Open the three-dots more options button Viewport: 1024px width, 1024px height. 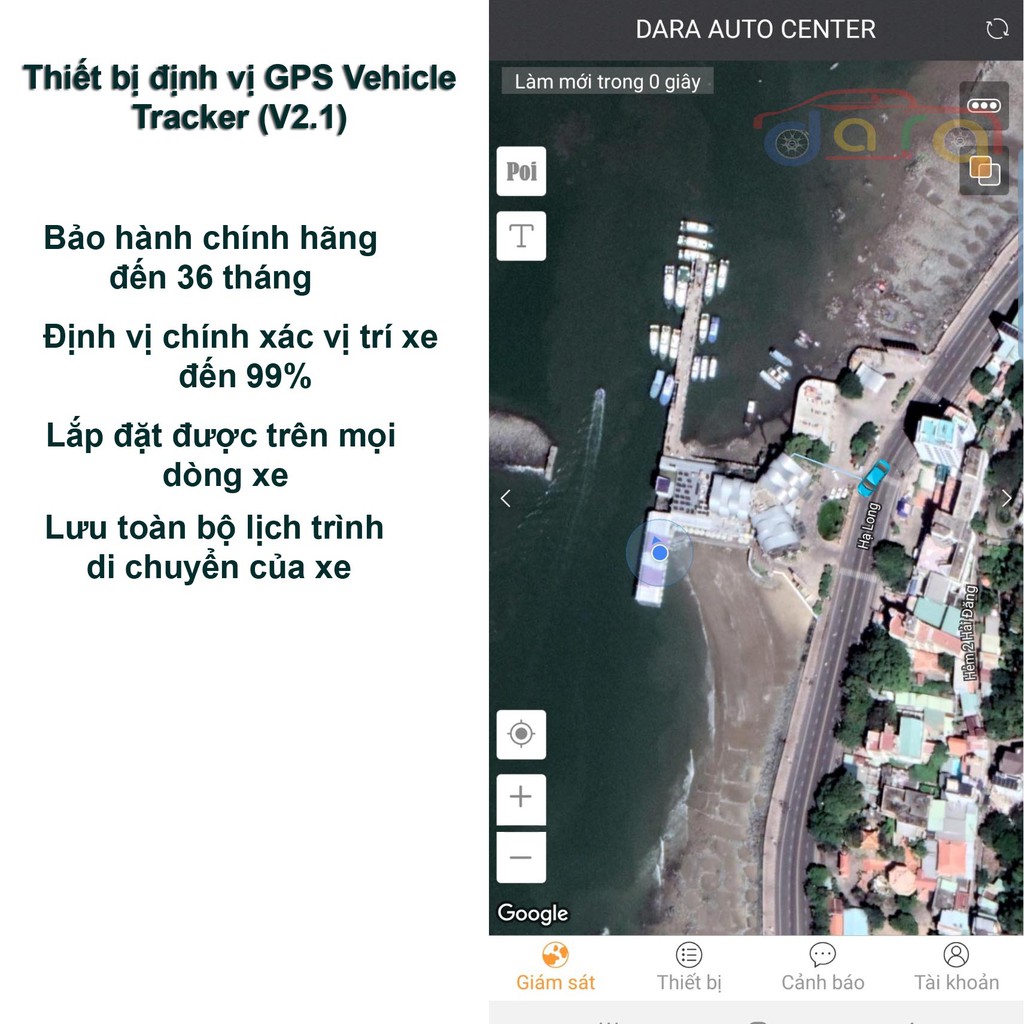(984, 105)
